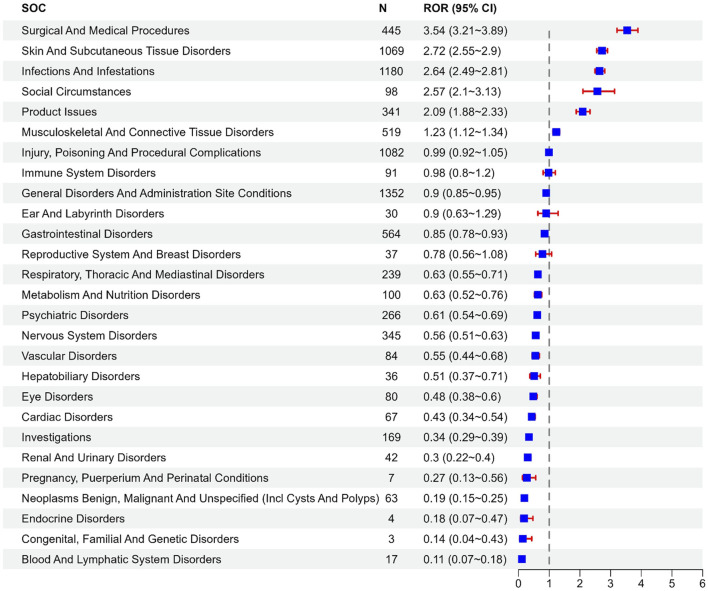Select 'Infections And Infestations' text

[x=88, y=71]
